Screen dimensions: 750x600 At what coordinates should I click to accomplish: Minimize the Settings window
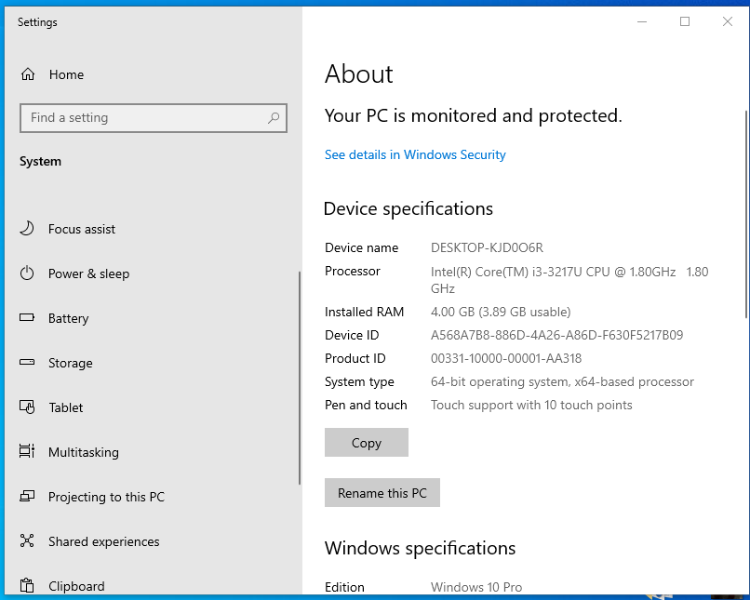point(642,22)
